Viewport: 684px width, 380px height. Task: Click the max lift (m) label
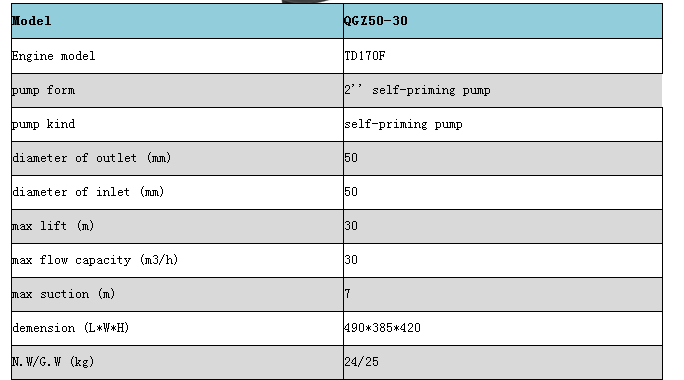point(53,226)
